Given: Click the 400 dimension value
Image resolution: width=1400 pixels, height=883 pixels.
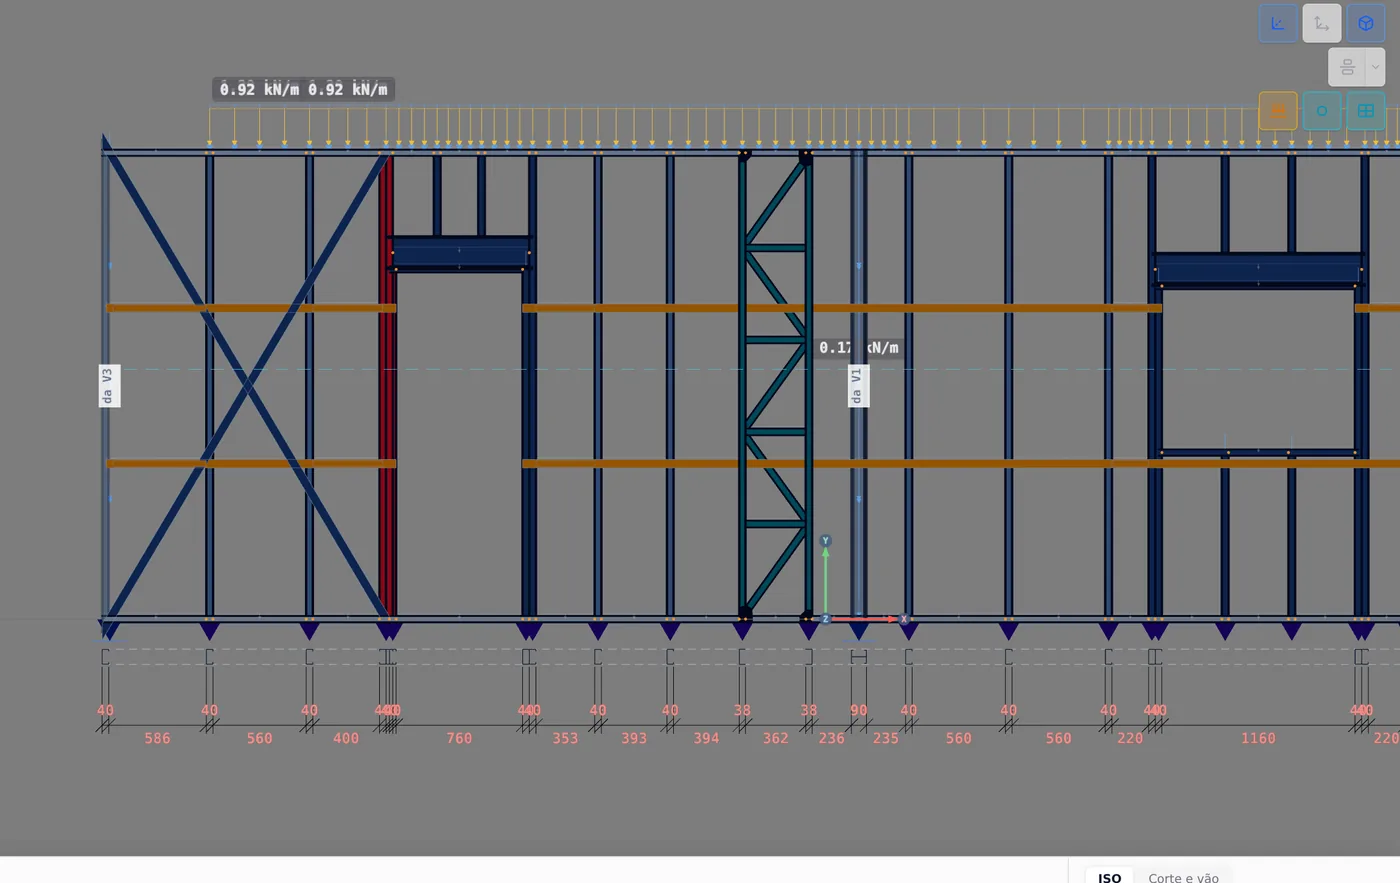Looking at the screenshot, I should [x=346, y=738].
